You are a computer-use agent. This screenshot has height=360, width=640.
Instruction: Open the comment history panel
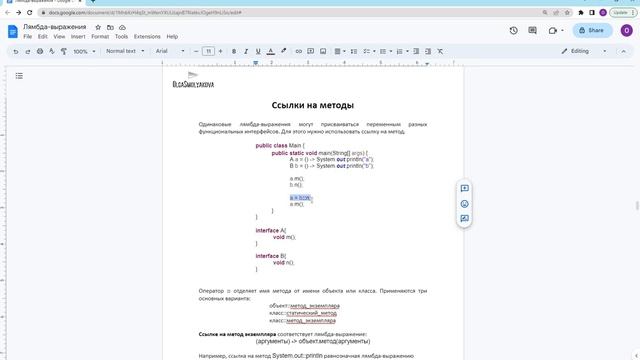[x=532, y=30]
